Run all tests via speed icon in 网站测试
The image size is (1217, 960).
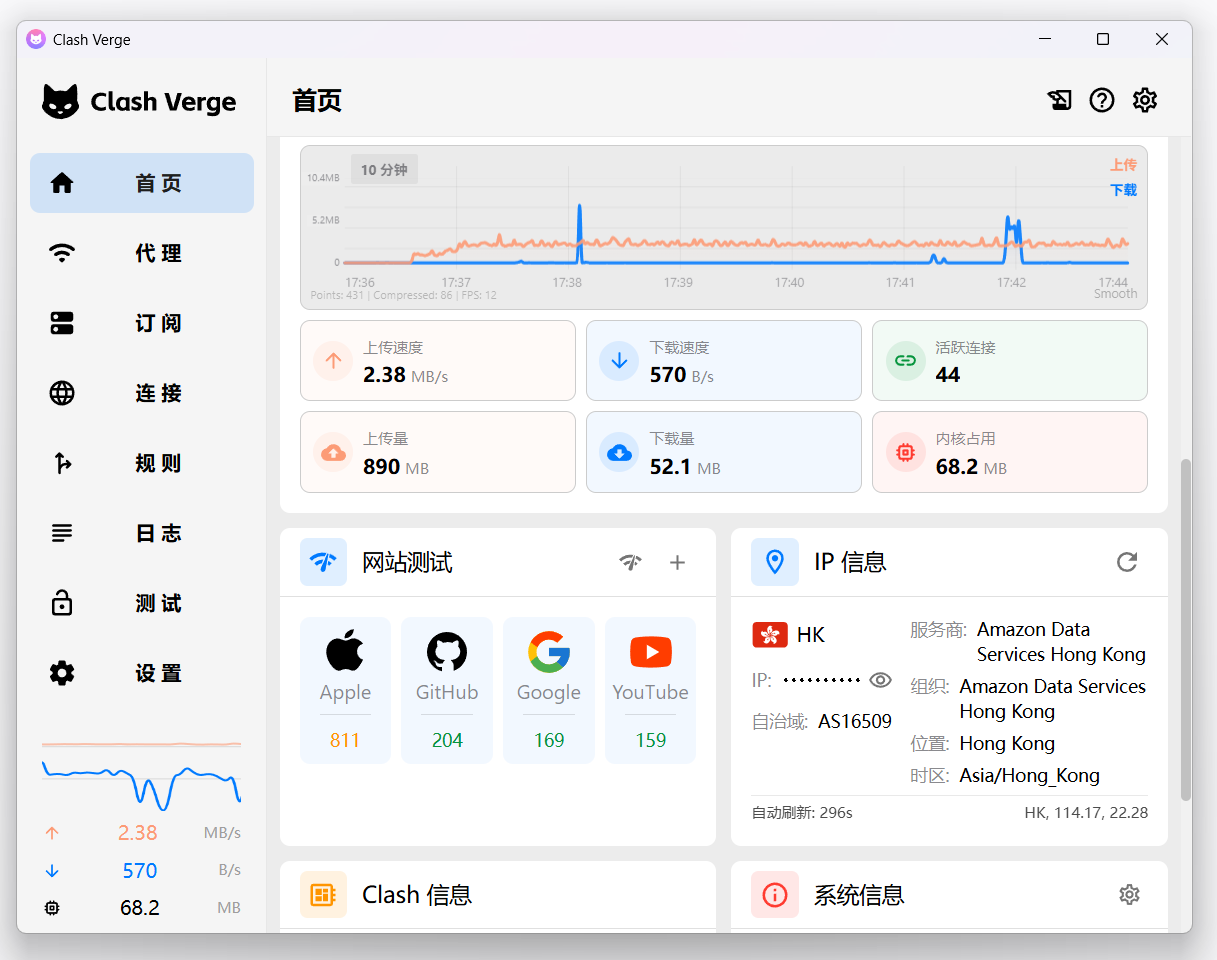click(x=631, y=562)
